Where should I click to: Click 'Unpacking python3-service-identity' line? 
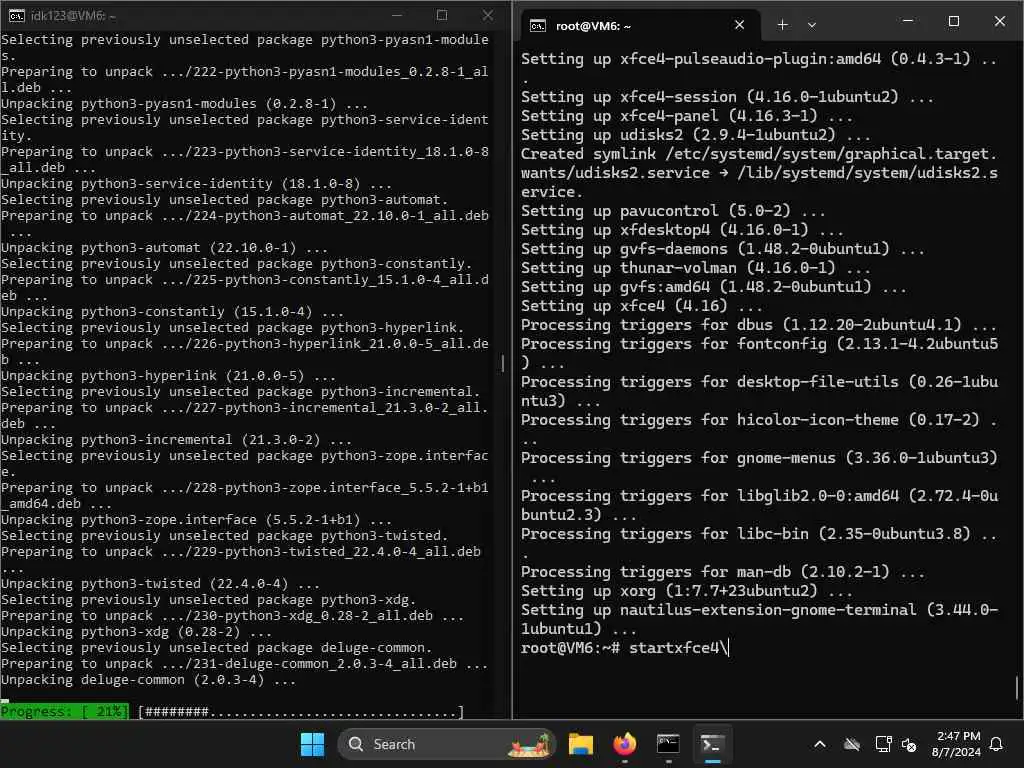pos(196,184)
